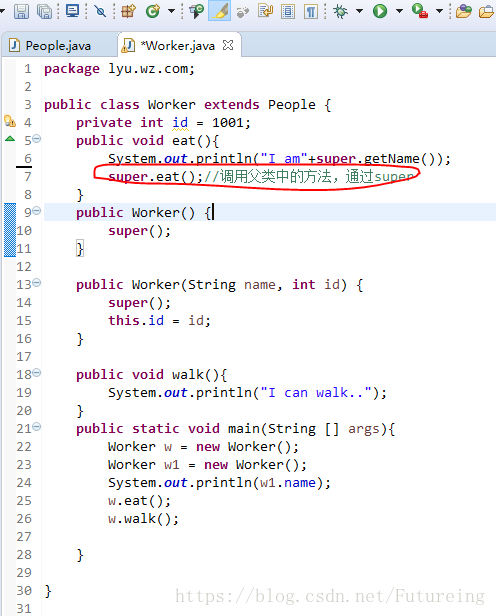Click 'Worker' class name on line 3
The width and height of the screenshot is (496, 616).
click(x=172, y=104)
